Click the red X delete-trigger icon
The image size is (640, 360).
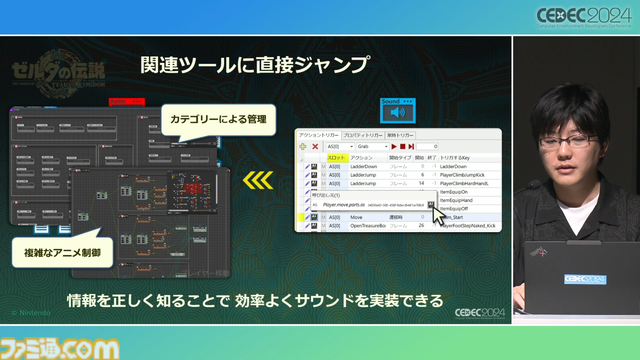click(315, 146)
